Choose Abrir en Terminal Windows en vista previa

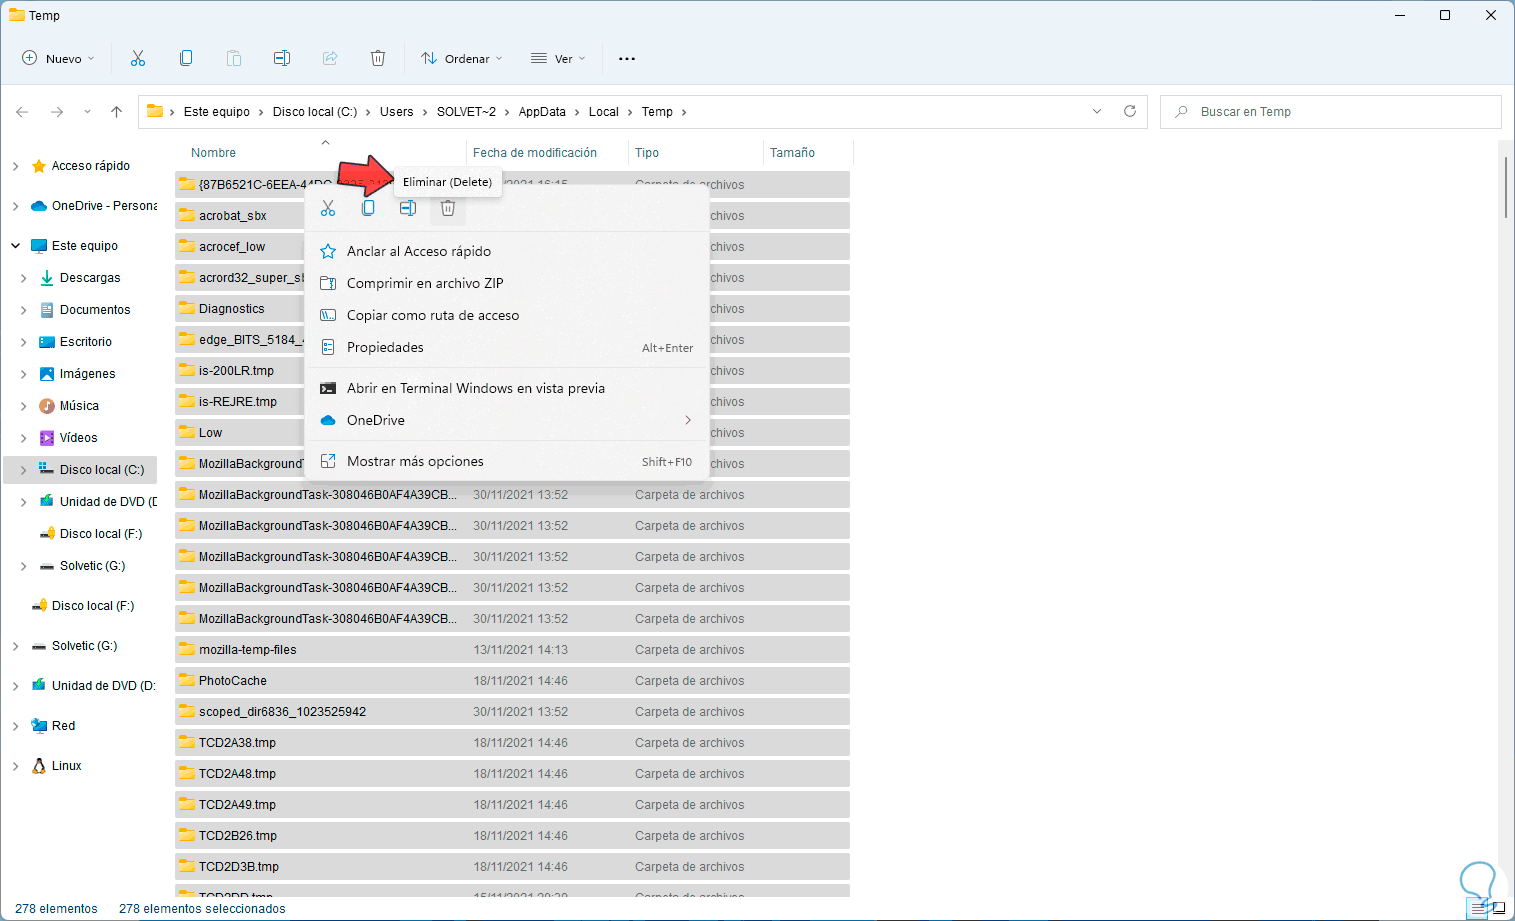[507, 388]
